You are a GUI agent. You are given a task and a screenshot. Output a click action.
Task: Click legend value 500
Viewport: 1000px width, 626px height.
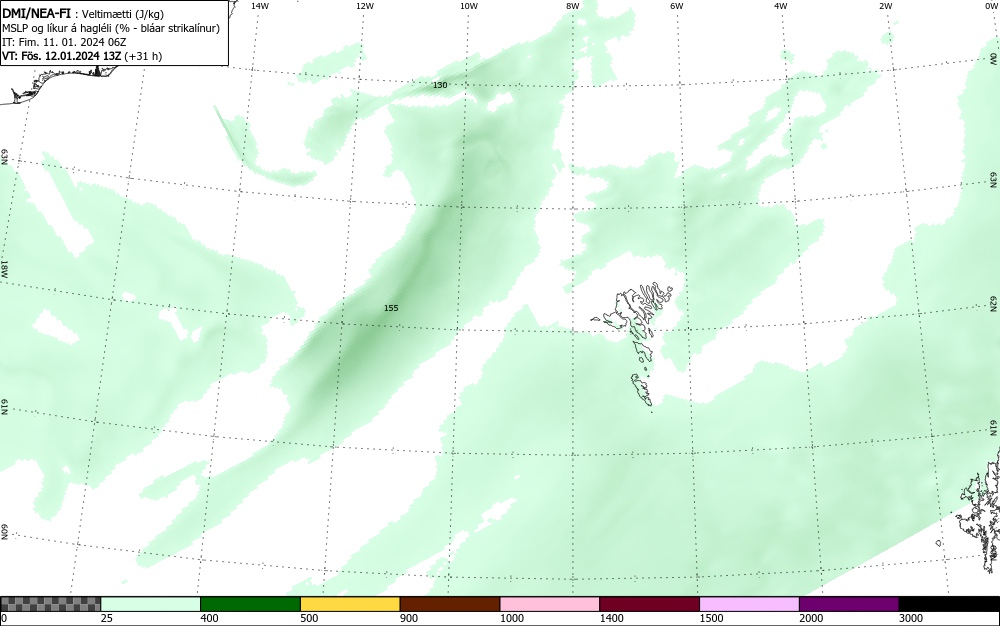pyautogui.click(x=309, y=618)
